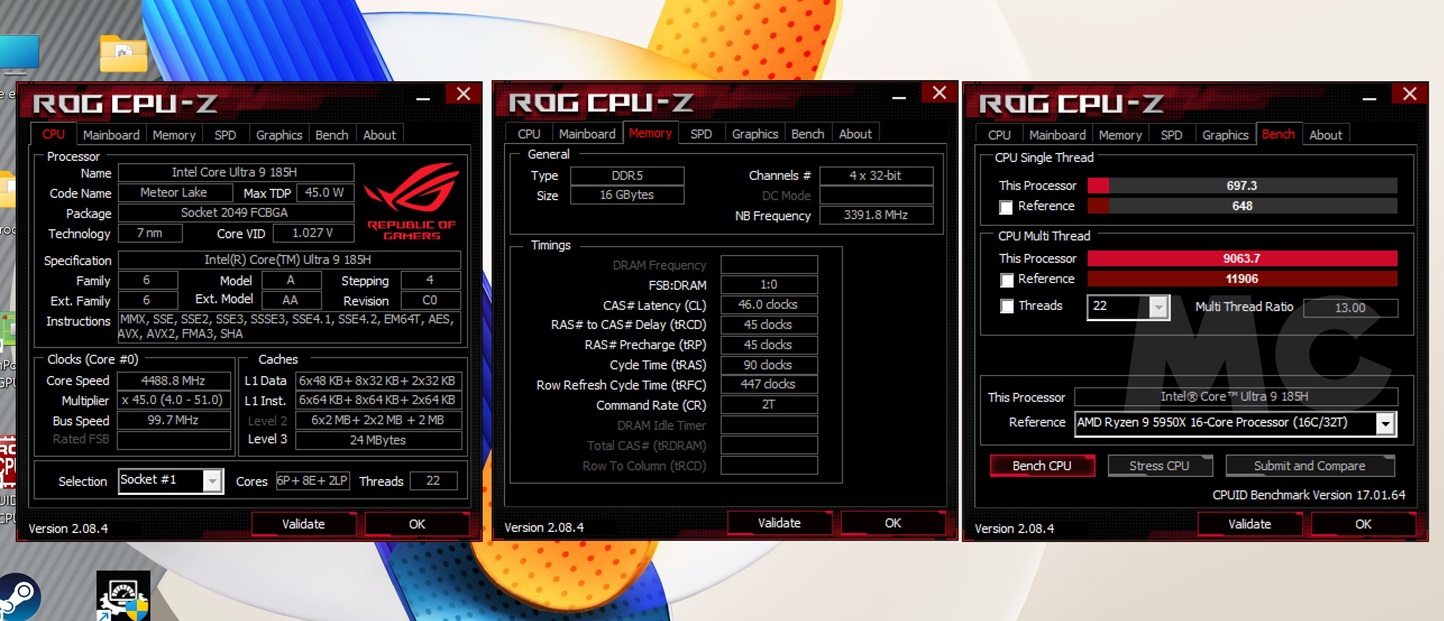This screenshot has width=1444, height=621.
Task: Close the CPU-Z Bench window
Action: (x=1409, y=94)
